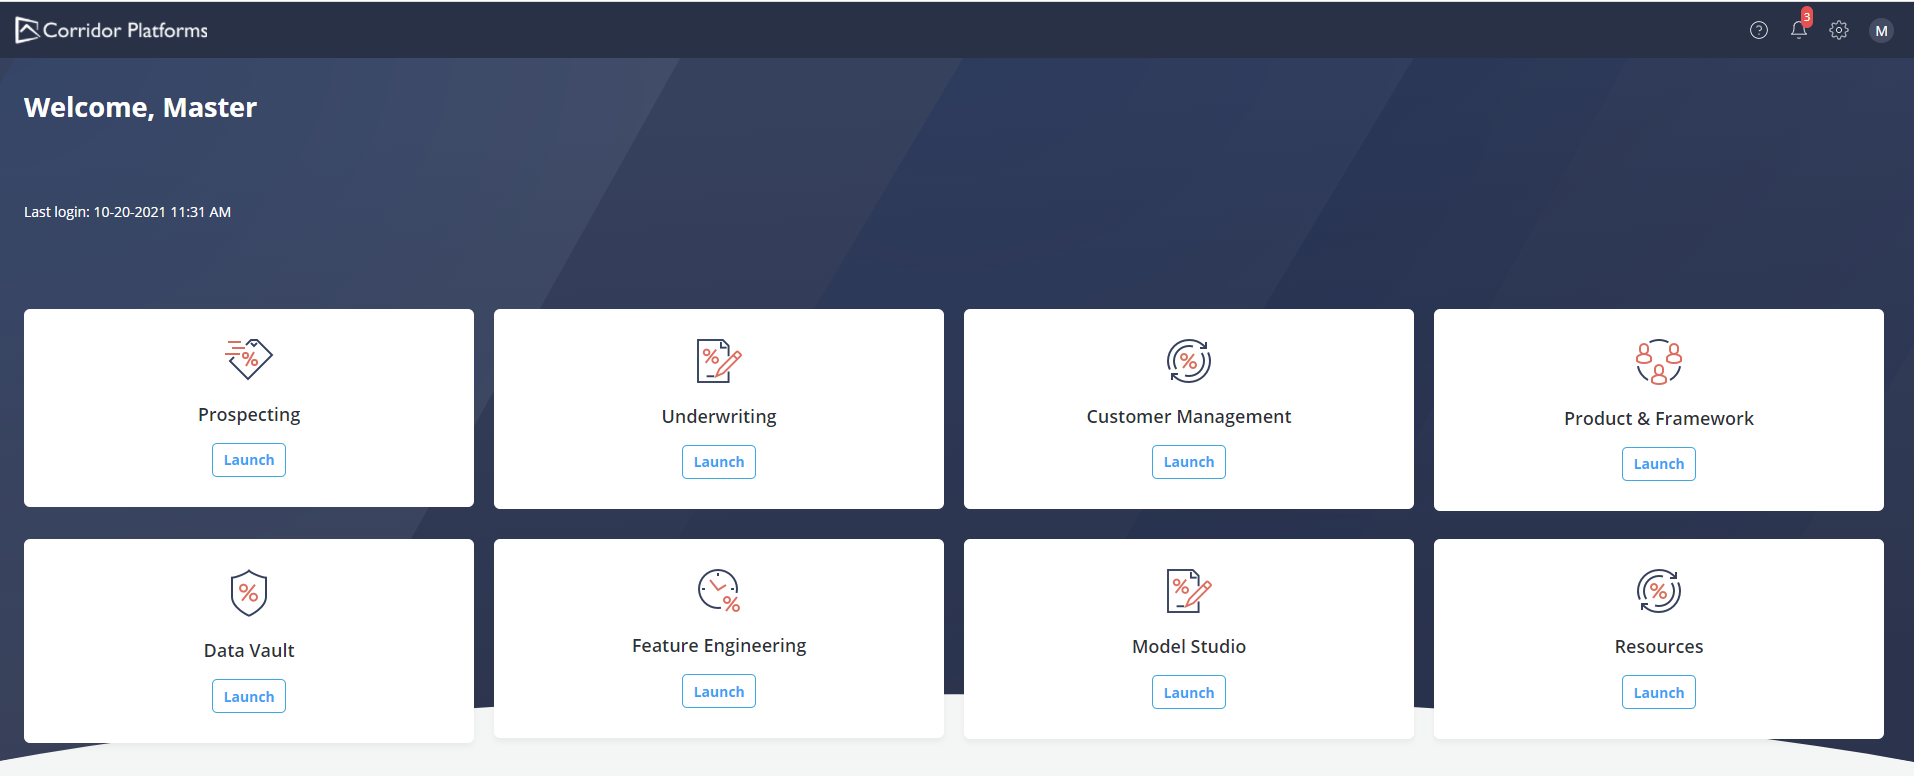Click the Customer Management circular percent icon
Screen dimensions: 1914x776
pos(1189,361)
